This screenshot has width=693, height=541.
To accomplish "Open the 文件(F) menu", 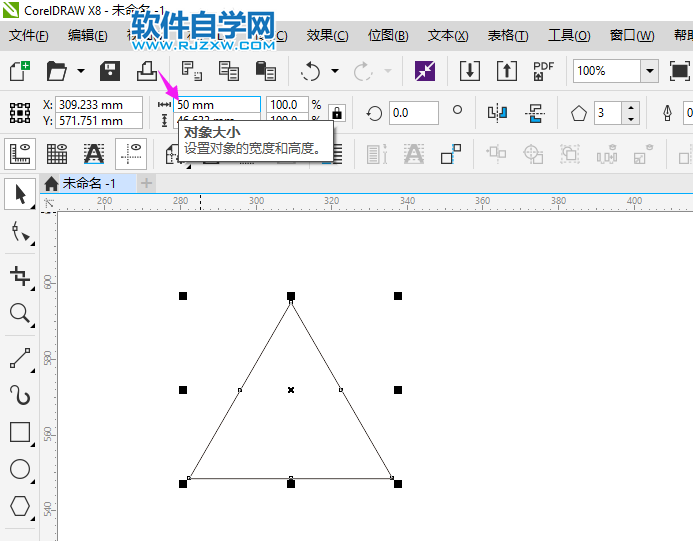I will click(29, 35).
